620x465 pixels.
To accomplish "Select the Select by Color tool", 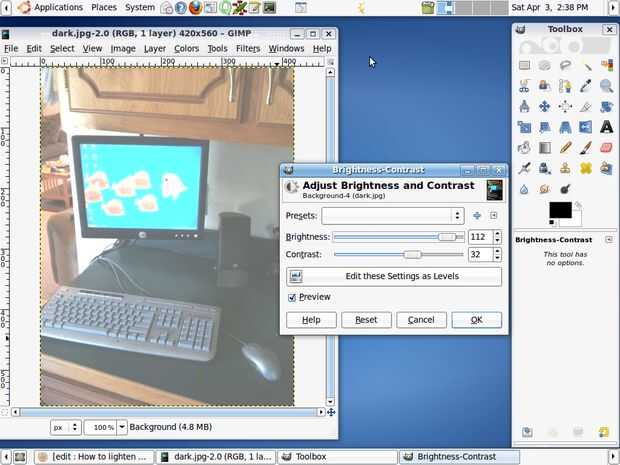I will (607, 65).
